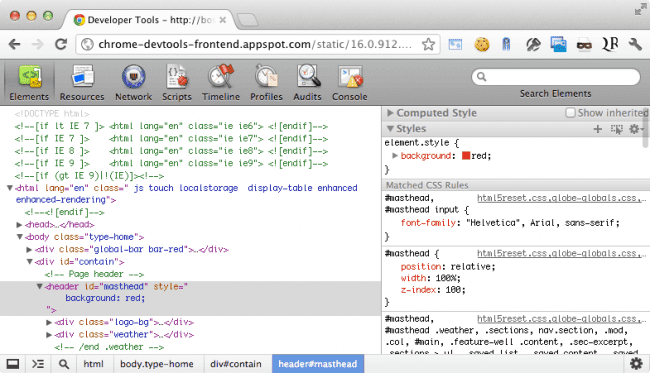Expand the div logo-bg node
The image size is (650, 373).
(x=49, y=322)
